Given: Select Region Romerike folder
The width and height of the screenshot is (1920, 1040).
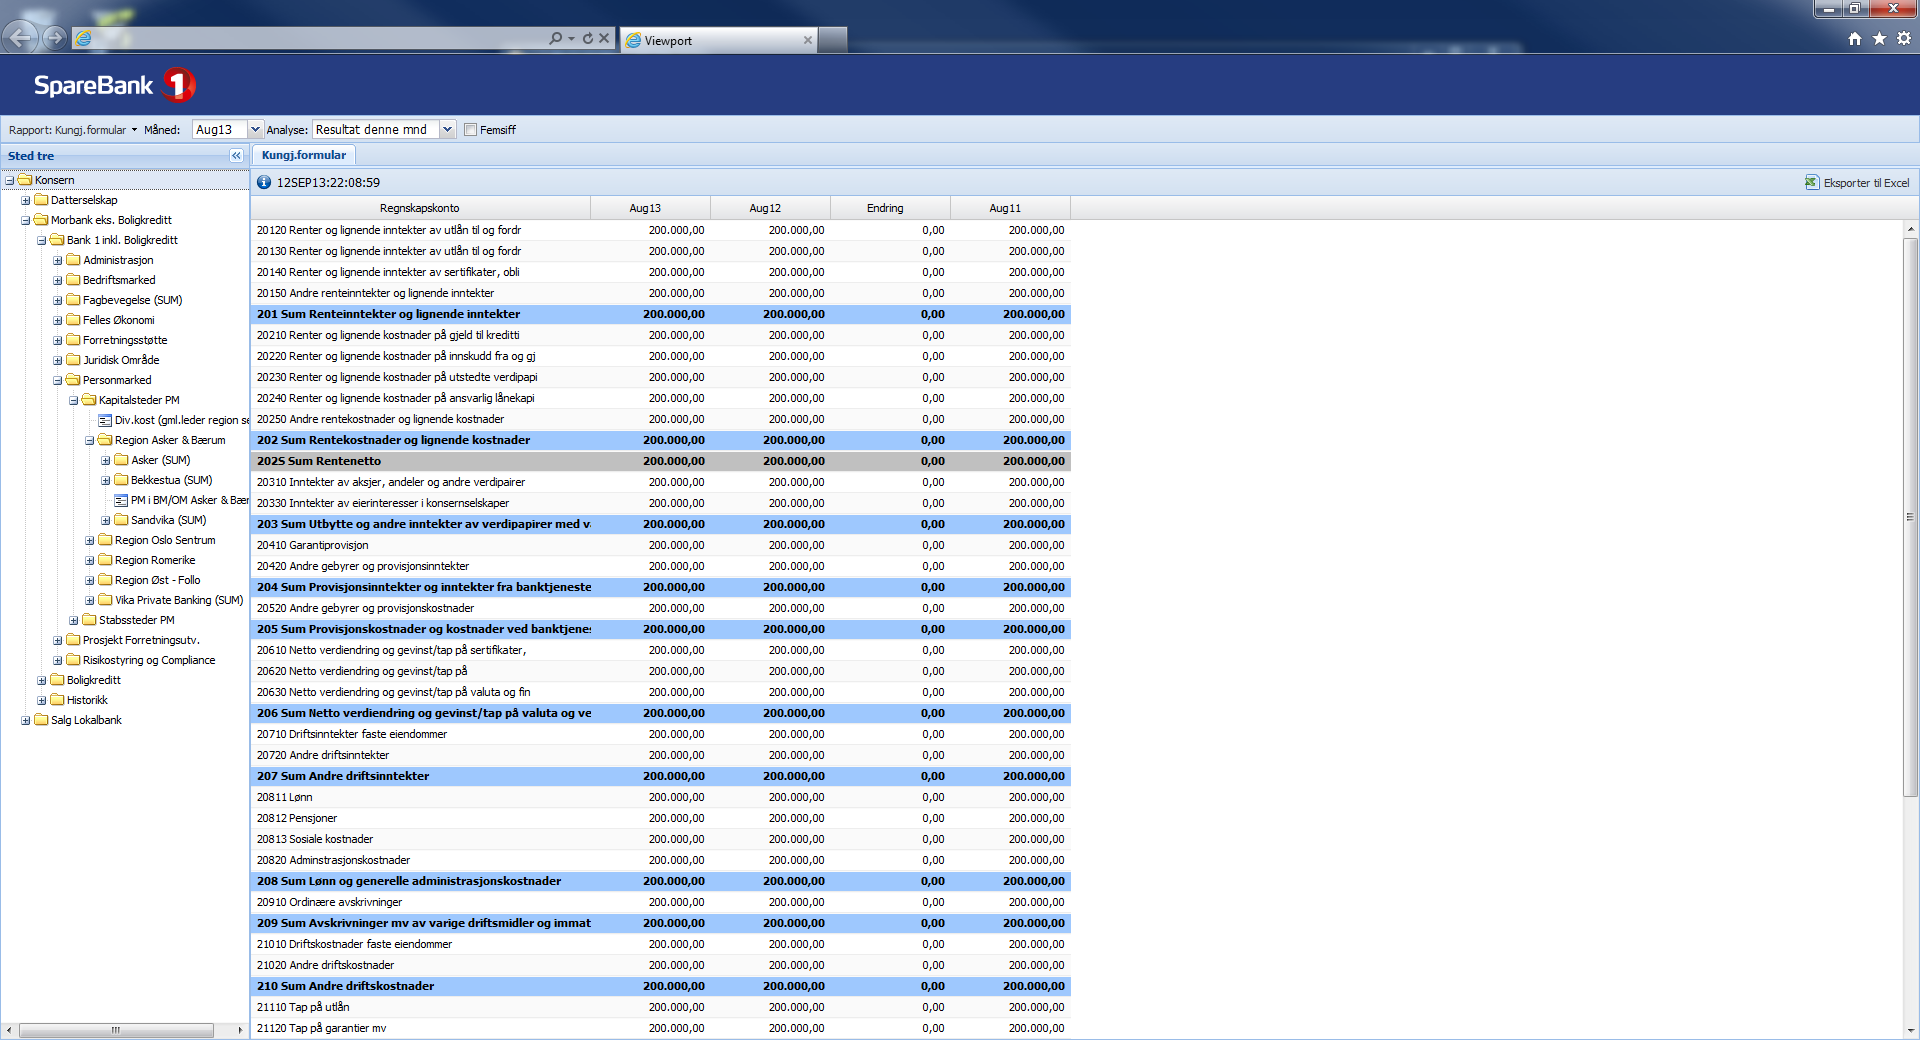Looking at the screenshot, I should coord(147,560).
